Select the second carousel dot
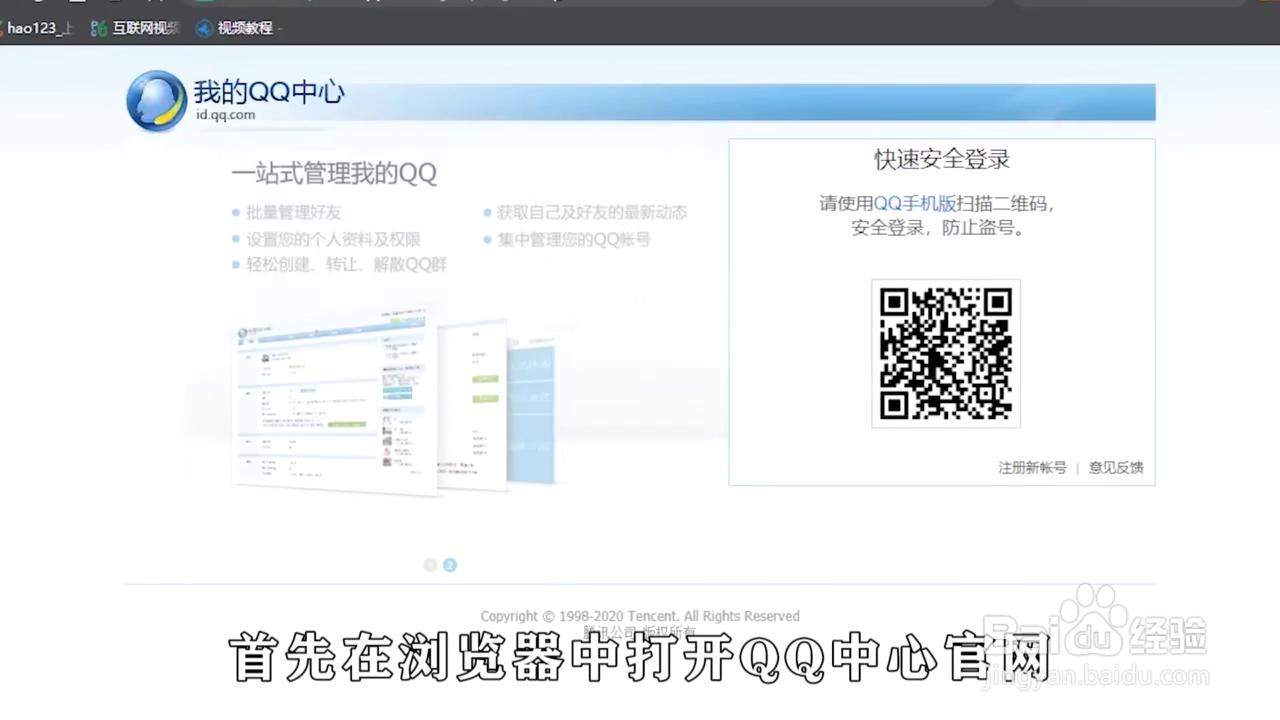This screenshot has width=1280, height=720. (450, 565)
